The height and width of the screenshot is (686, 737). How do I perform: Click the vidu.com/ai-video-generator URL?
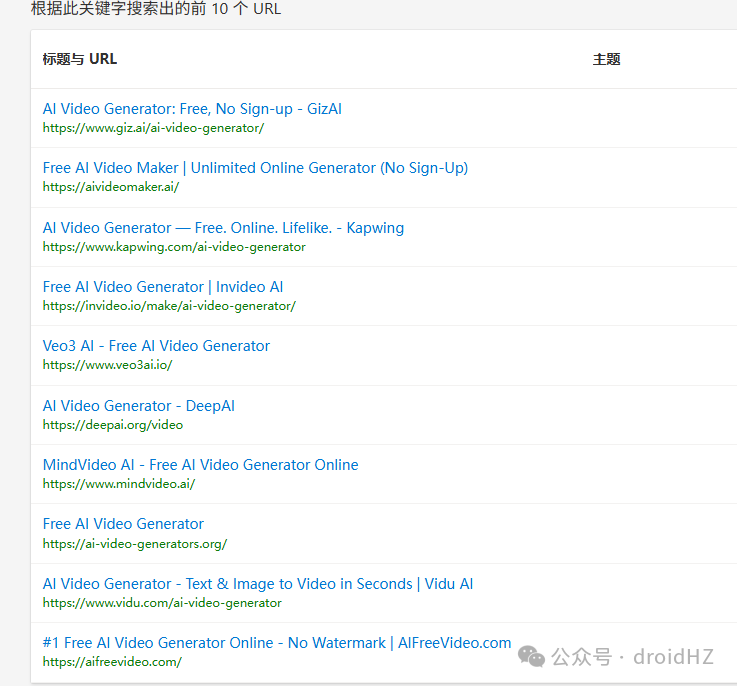[162, 603]
